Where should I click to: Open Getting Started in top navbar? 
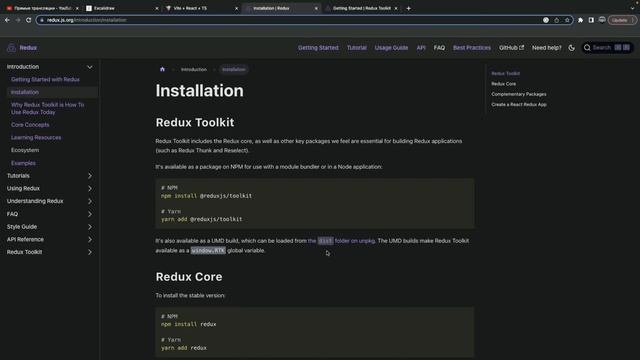coord(318,48)
